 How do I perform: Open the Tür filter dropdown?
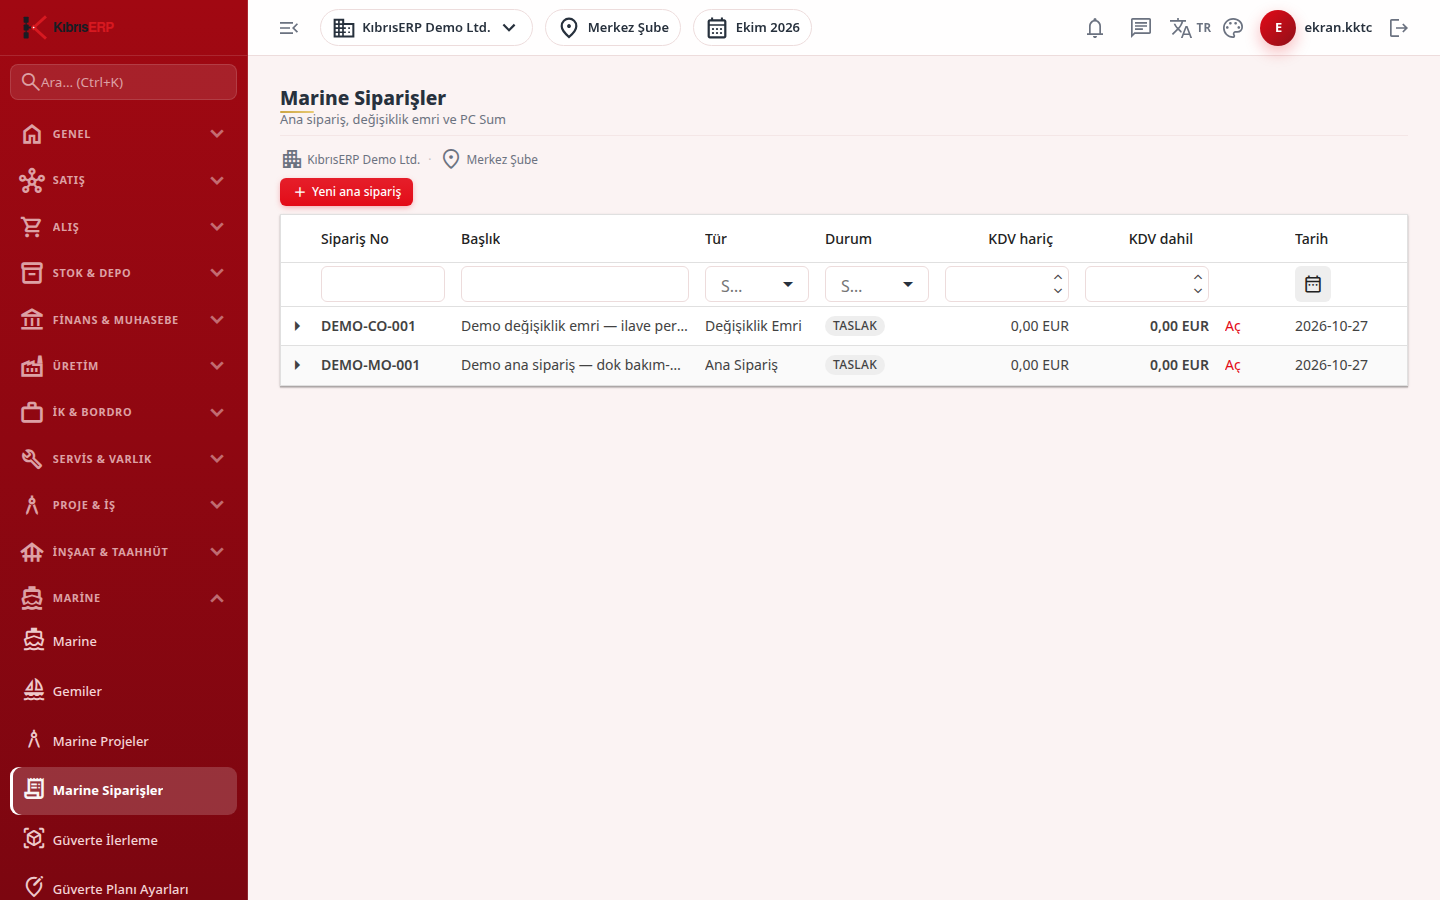click(x=757, y=285)
